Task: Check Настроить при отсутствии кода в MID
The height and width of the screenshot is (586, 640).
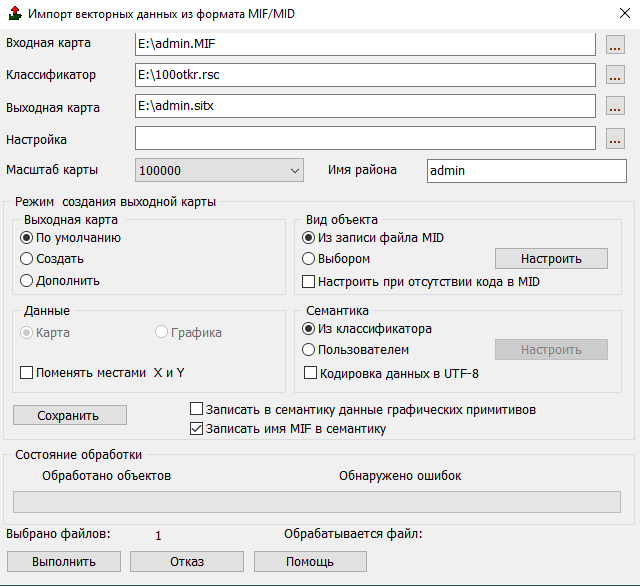Action: (x=310, y=282)
